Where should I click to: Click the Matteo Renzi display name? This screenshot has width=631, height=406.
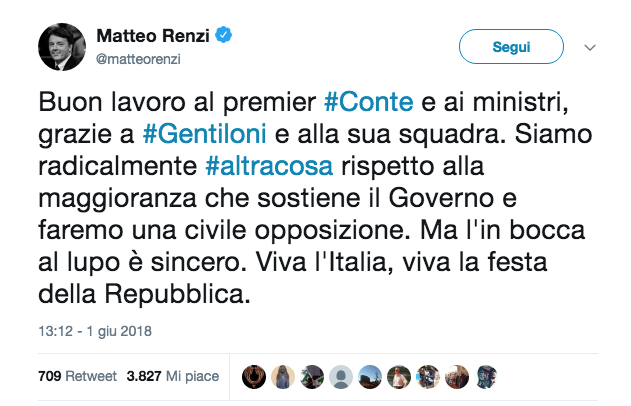[x=153, y=37]
